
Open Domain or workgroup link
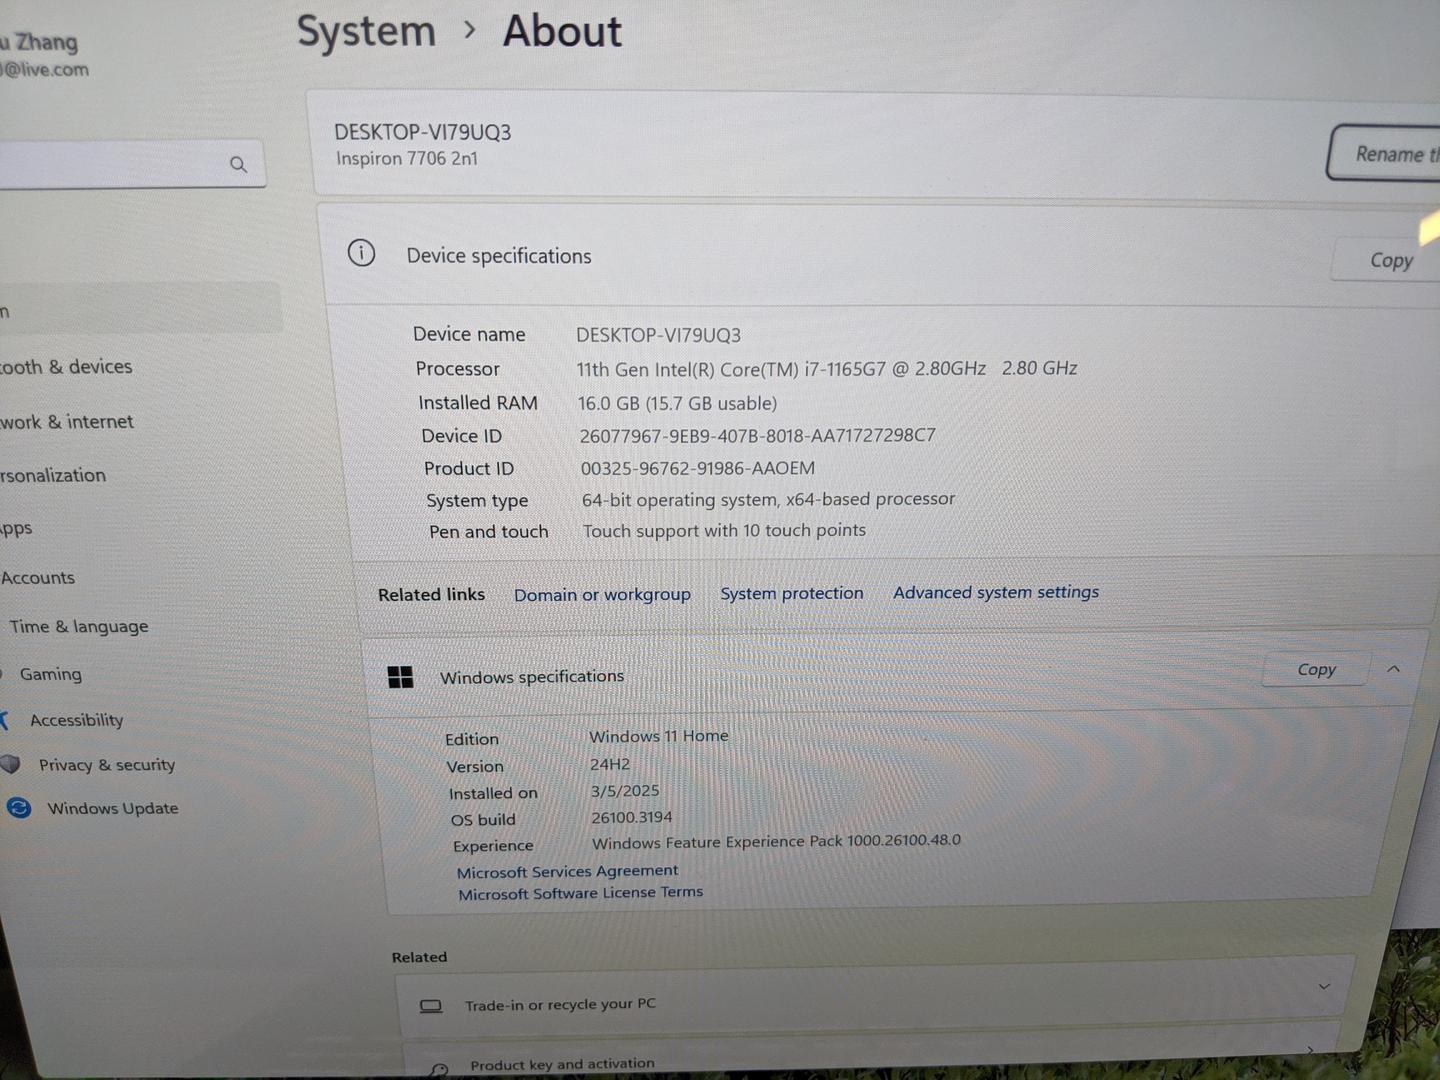click(602, 594)
